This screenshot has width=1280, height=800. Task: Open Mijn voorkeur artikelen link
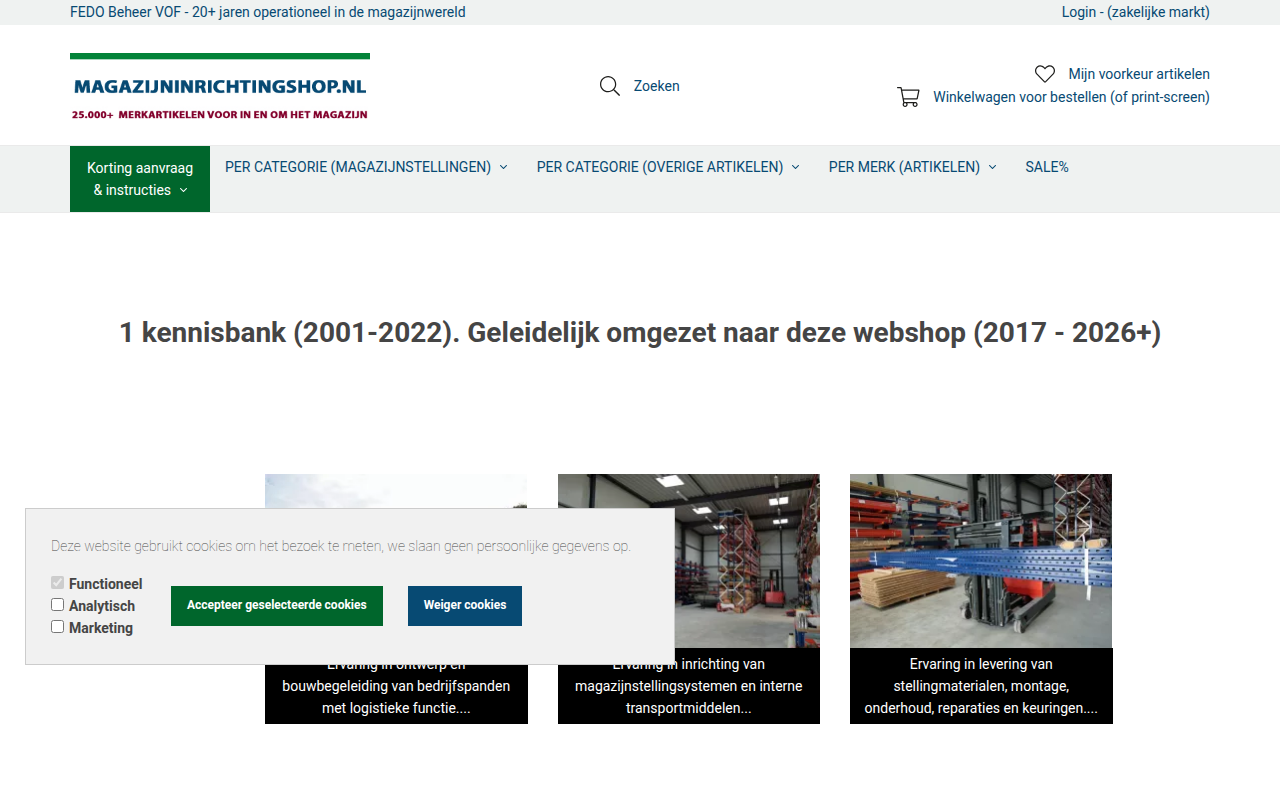pyautogui.click(x=1139, y=74)
